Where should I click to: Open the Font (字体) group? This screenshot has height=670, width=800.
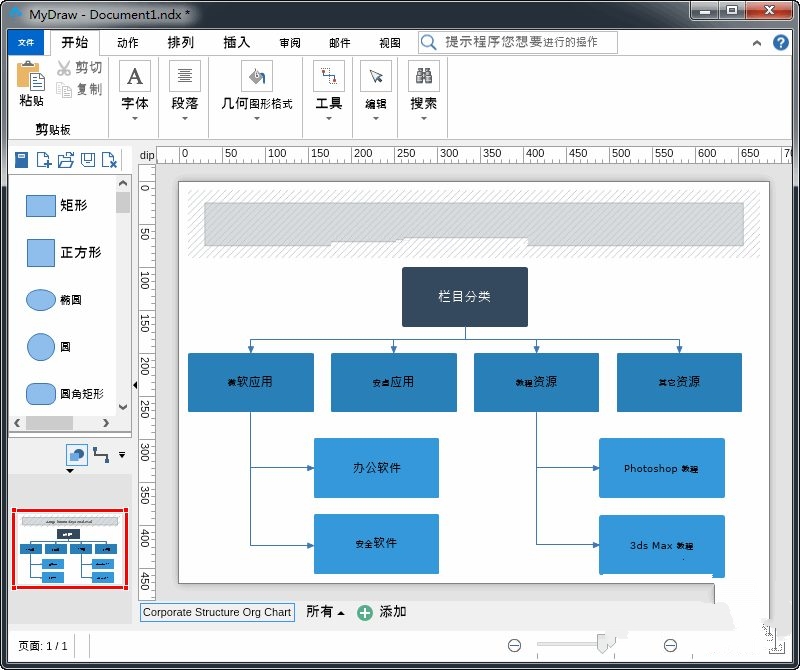pyautogui.click(x=135, y=90)
